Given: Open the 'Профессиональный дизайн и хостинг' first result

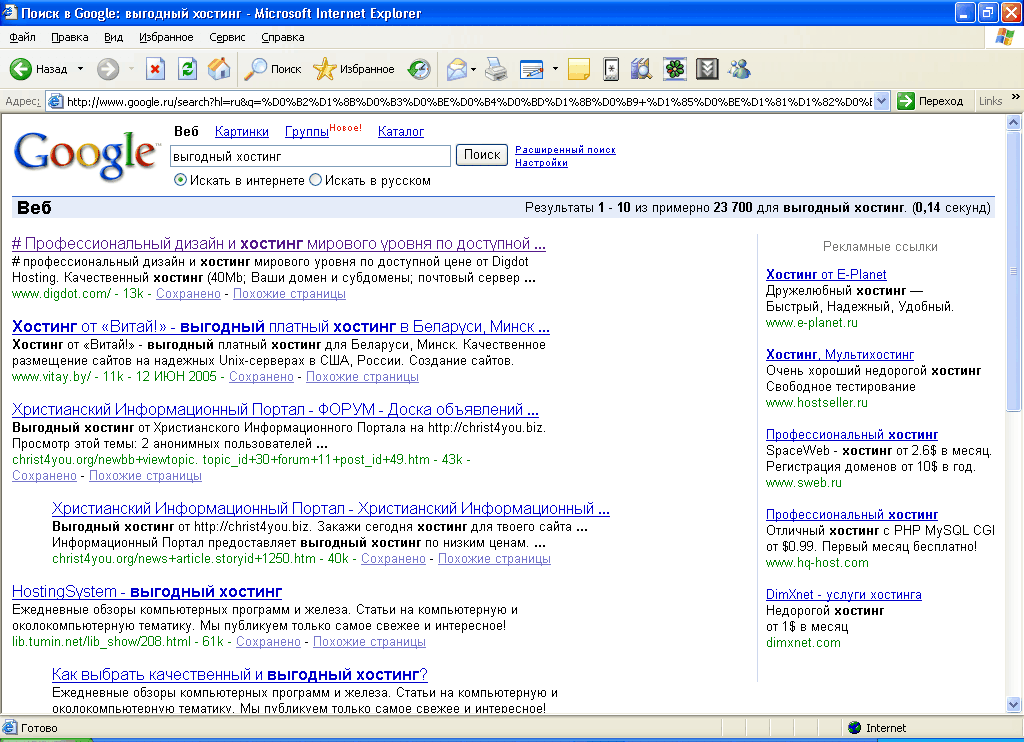Looking at the screenshot, I should point(279,244).
